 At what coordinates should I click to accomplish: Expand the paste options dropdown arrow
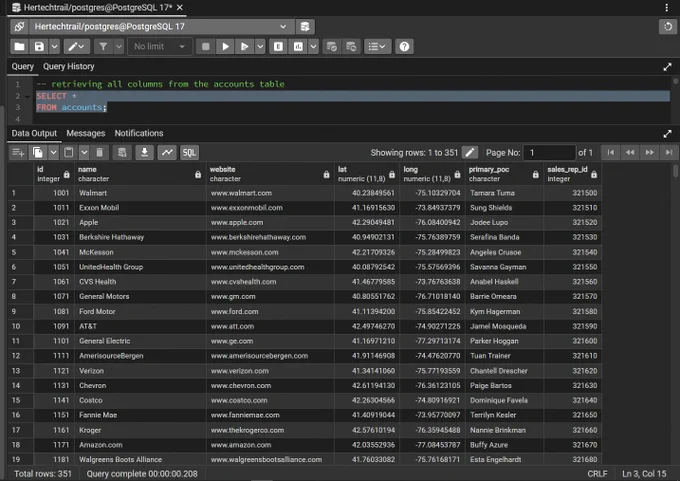click(x=84, y=152)
